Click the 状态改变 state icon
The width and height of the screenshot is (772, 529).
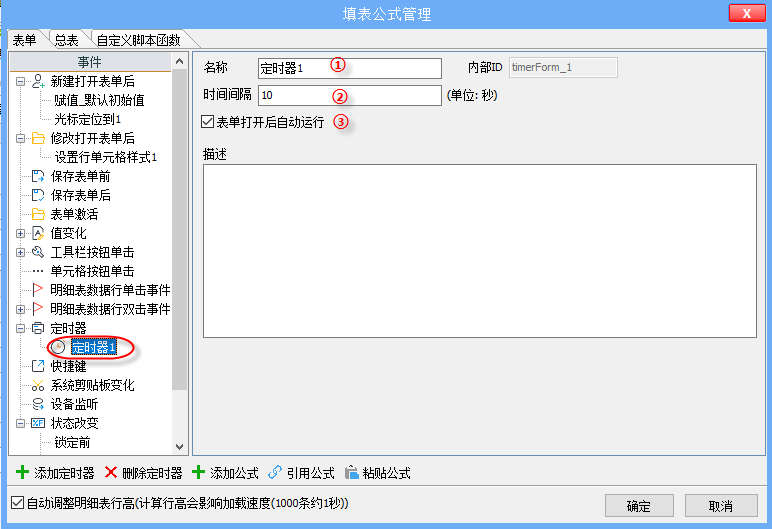[x=38, y=423]
